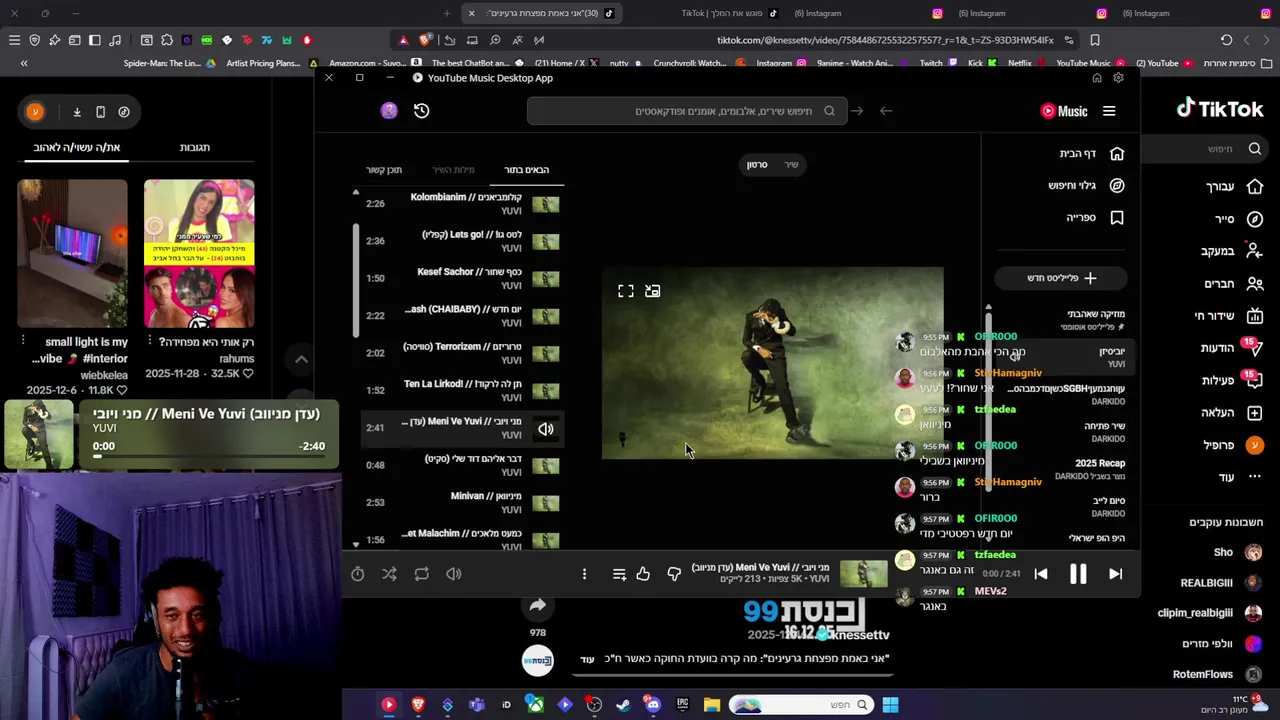
Task: Skip to next track in YouTube Music
Action: [x=1115, y=574]
